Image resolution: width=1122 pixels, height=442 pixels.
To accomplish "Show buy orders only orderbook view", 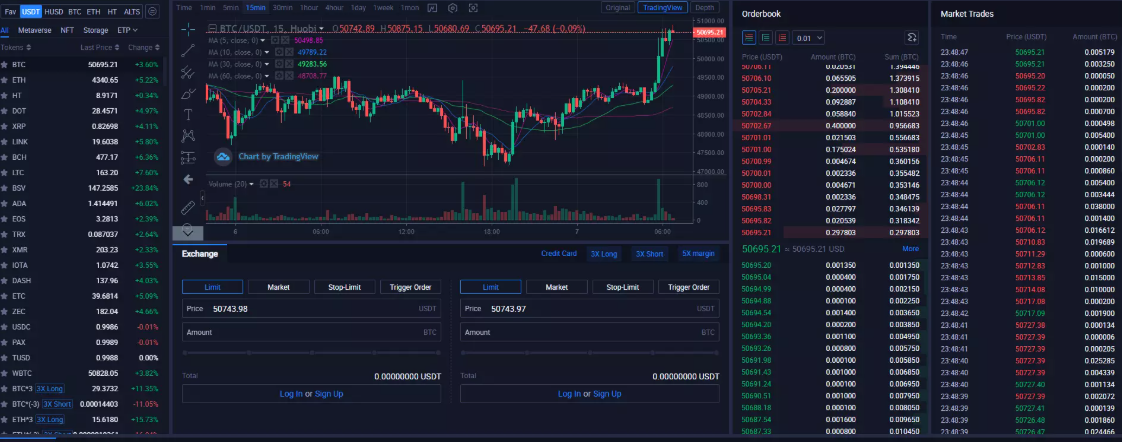I will pyautogui.click(x=766, y=37).
